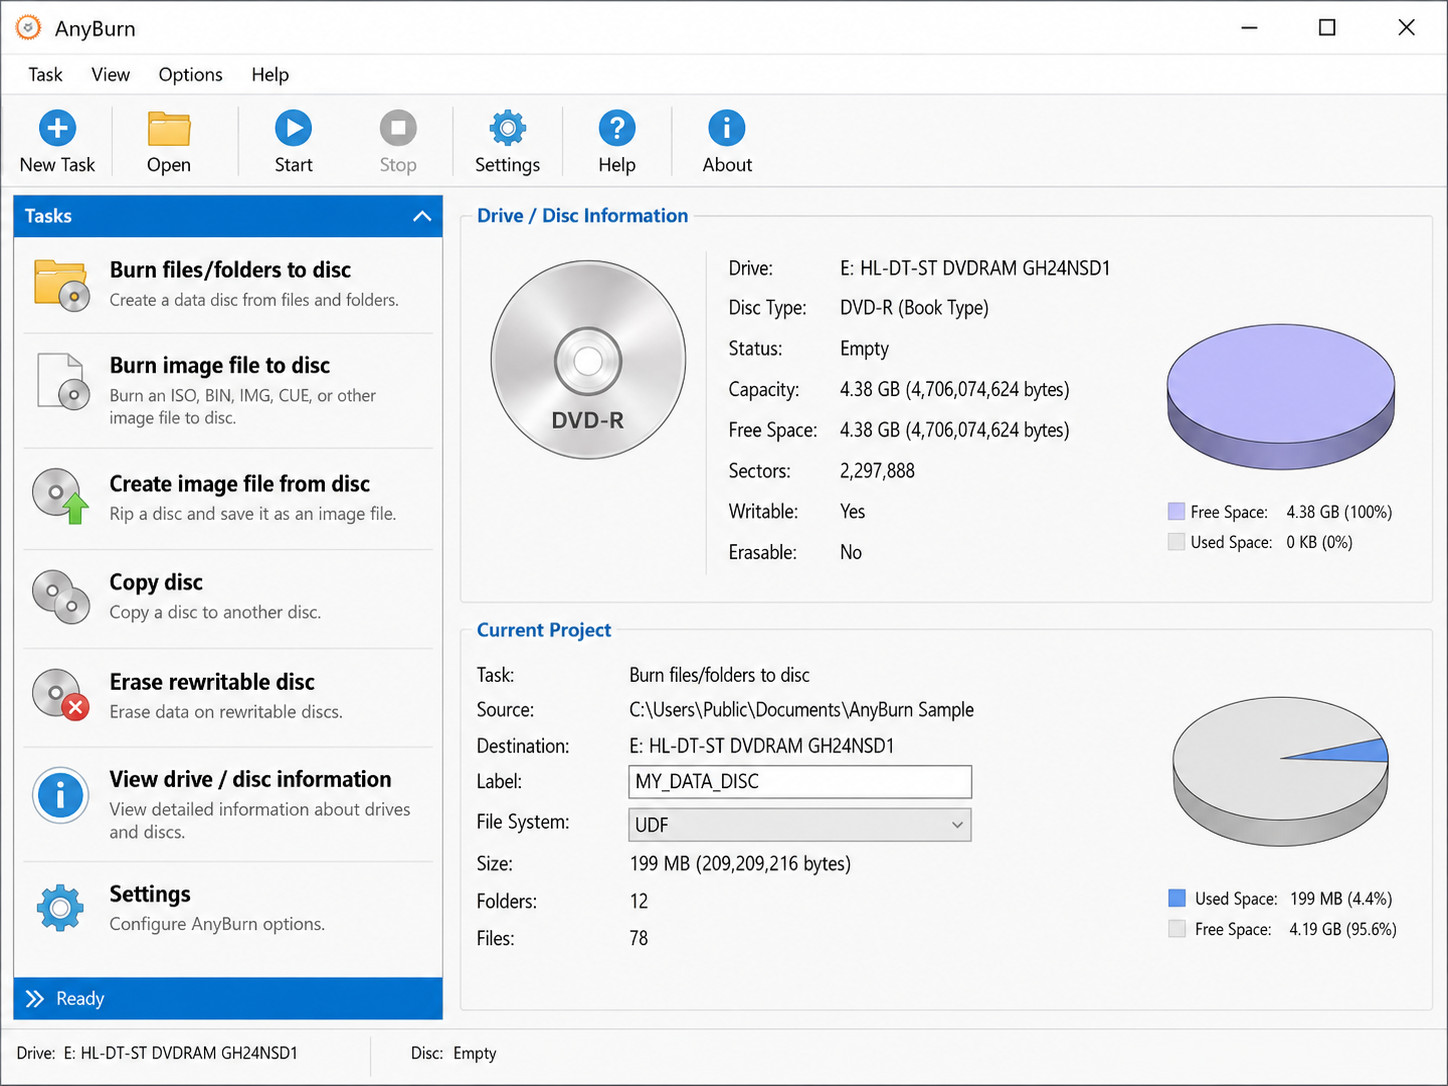Screen dimensions: 1448x1086
Task: Click the 'Drive / Disc Information' section heading
Action: (x=582, y=216)
